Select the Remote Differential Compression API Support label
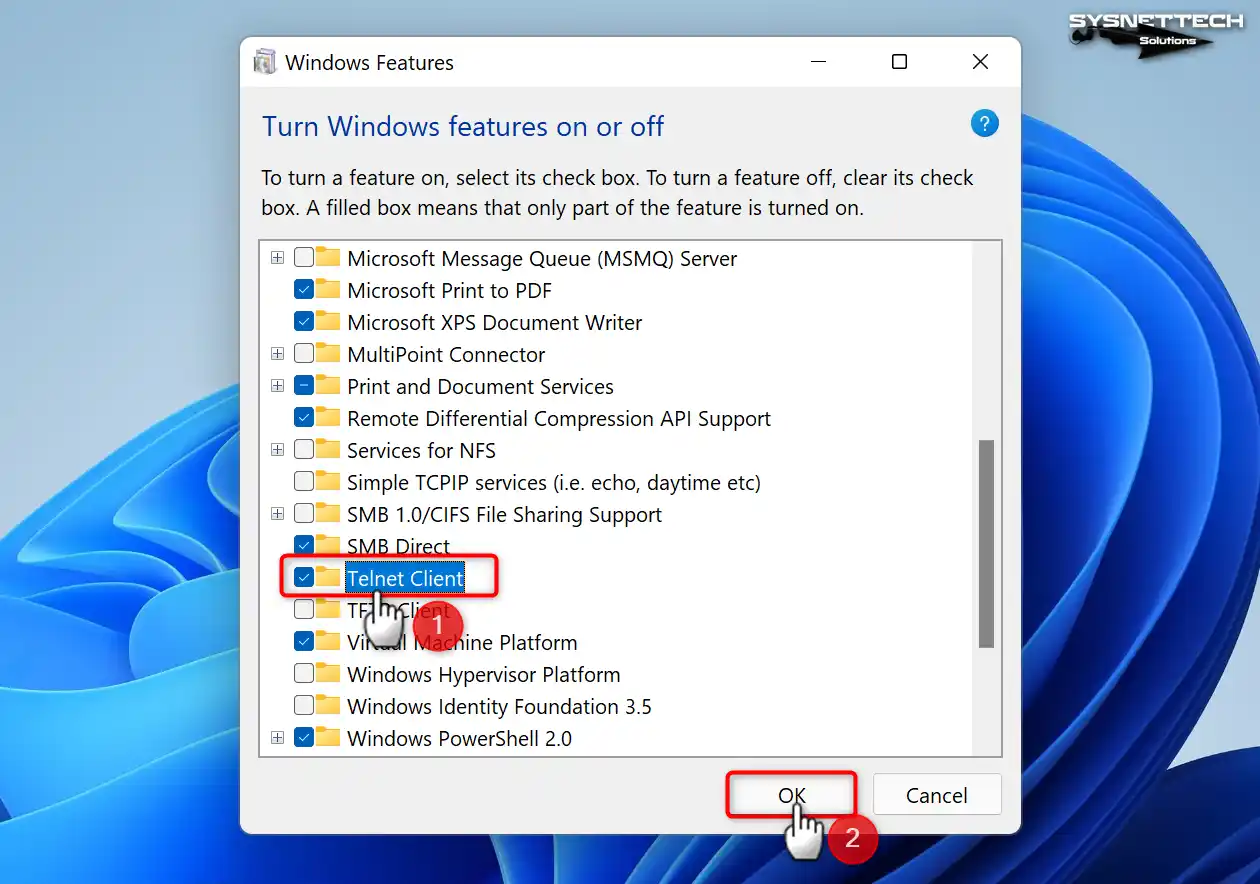This screenshot has width=1260, height=884. tap(559, 418)
